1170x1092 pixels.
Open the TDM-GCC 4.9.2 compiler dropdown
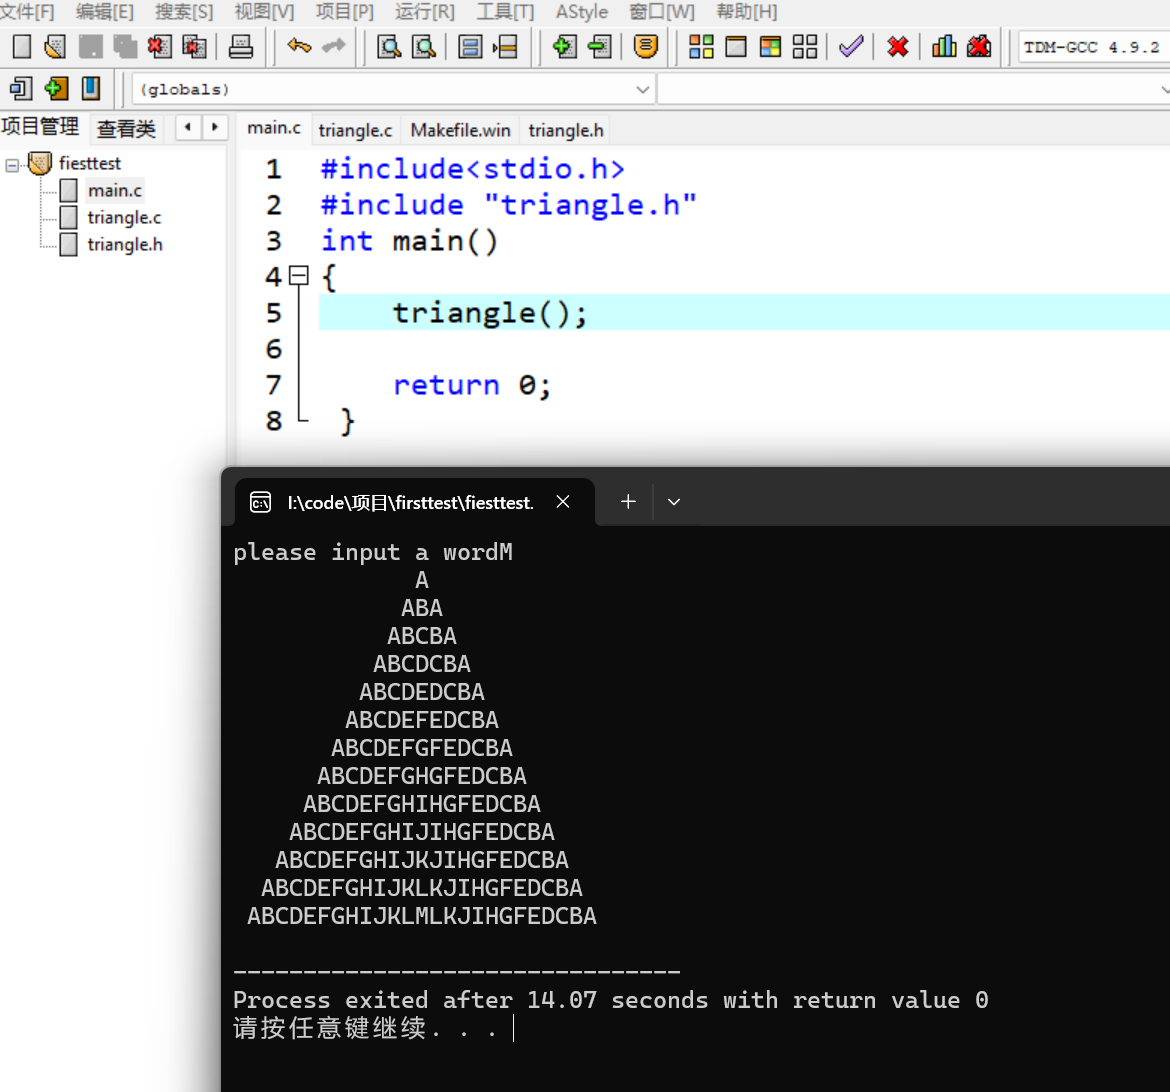pos(1093,47)
